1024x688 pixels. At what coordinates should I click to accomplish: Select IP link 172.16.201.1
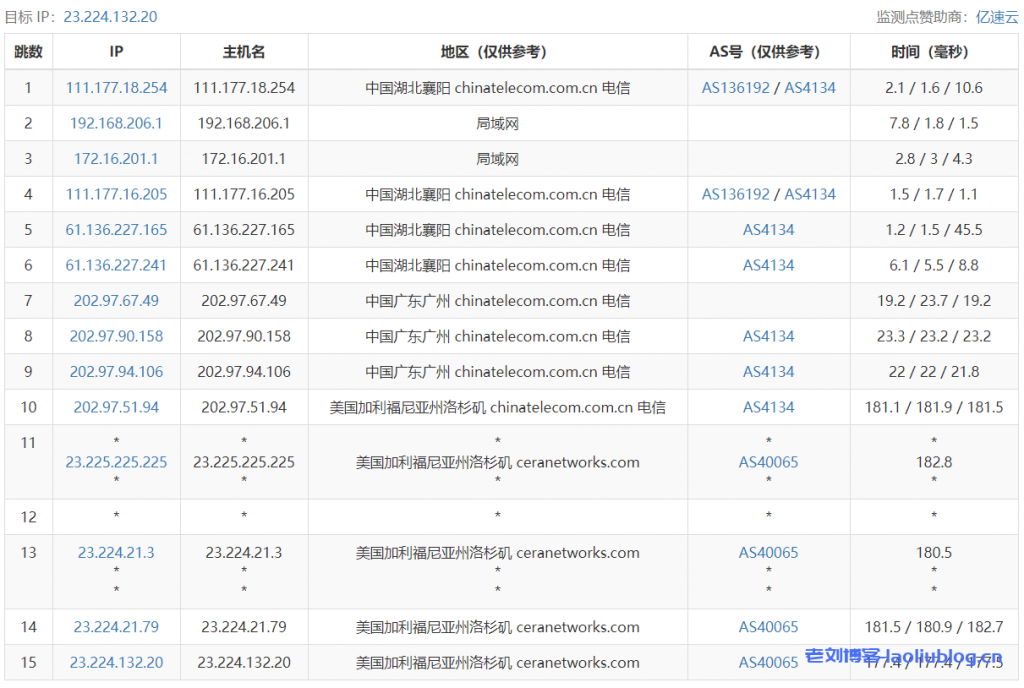(x=116, y=159)
